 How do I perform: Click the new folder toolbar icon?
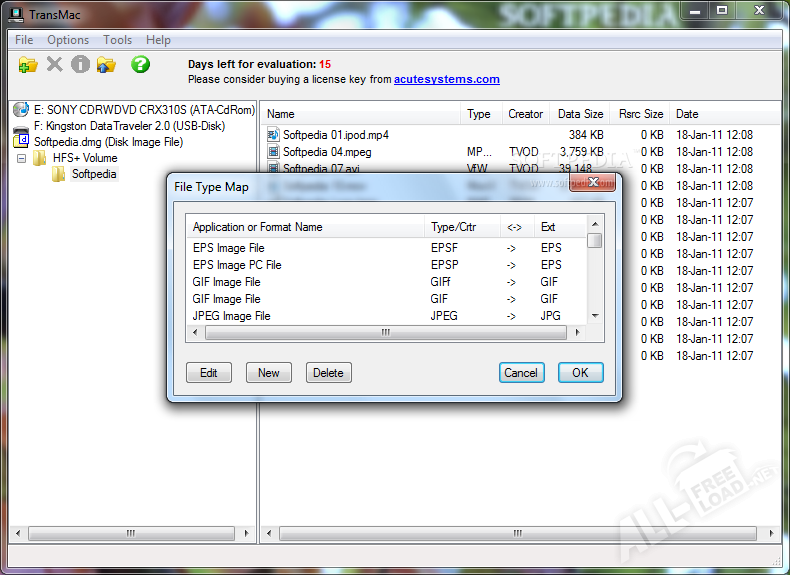[28, 65]
